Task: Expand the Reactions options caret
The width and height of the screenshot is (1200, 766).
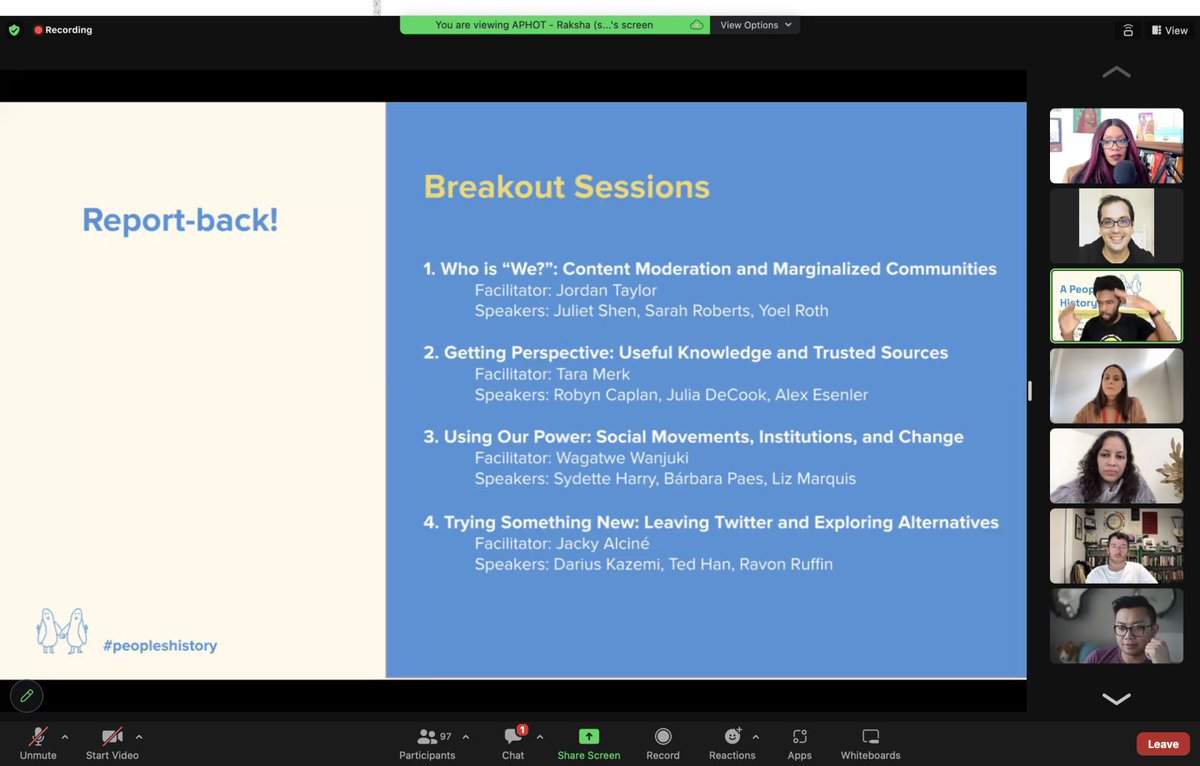Action: click(x=755, y=737)
